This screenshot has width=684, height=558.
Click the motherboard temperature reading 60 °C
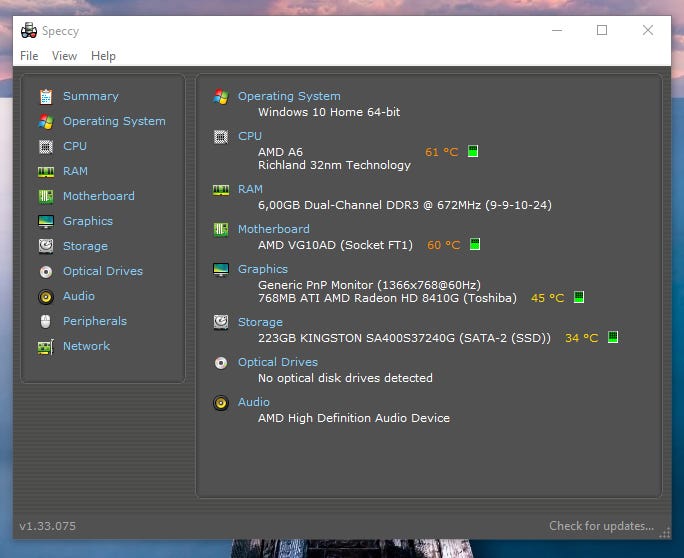point(444,245)
